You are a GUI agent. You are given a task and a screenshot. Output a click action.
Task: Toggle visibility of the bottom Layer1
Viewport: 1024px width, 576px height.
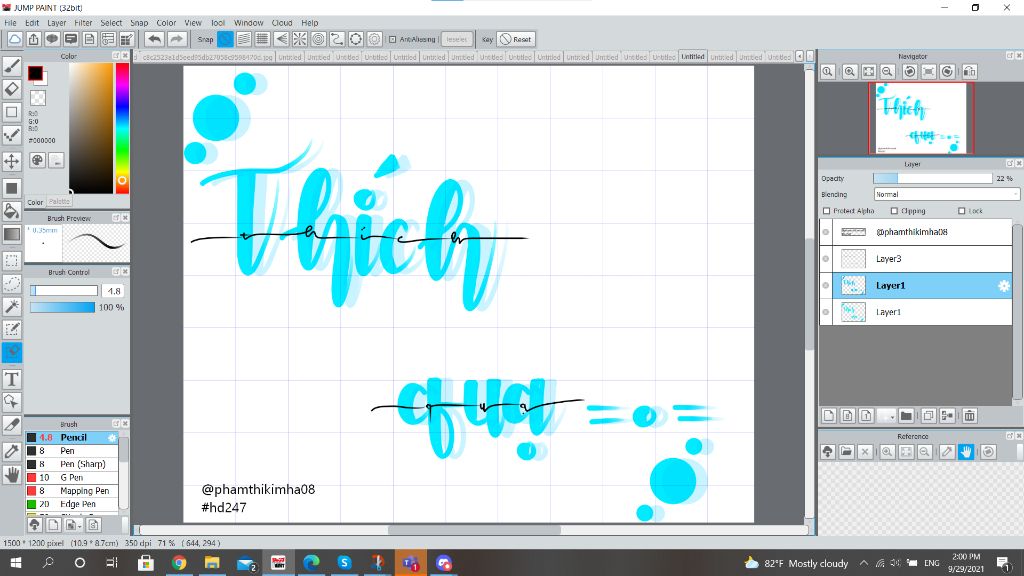pyautogui.click(x=826, y=312)
